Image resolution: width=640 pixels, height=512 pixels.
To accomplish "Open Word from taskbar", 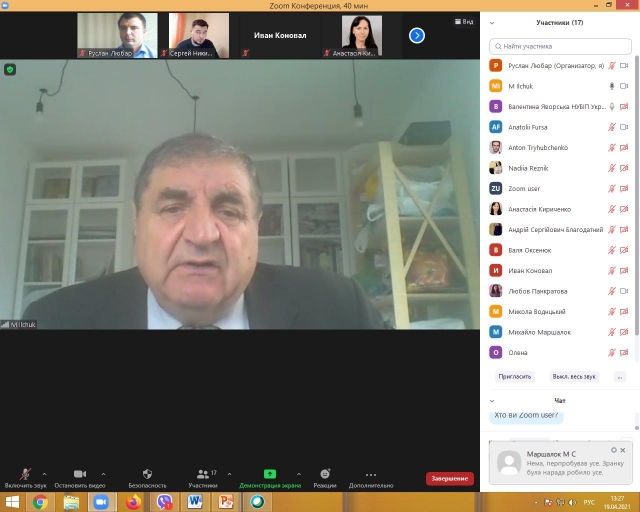I will coord(195,502).
